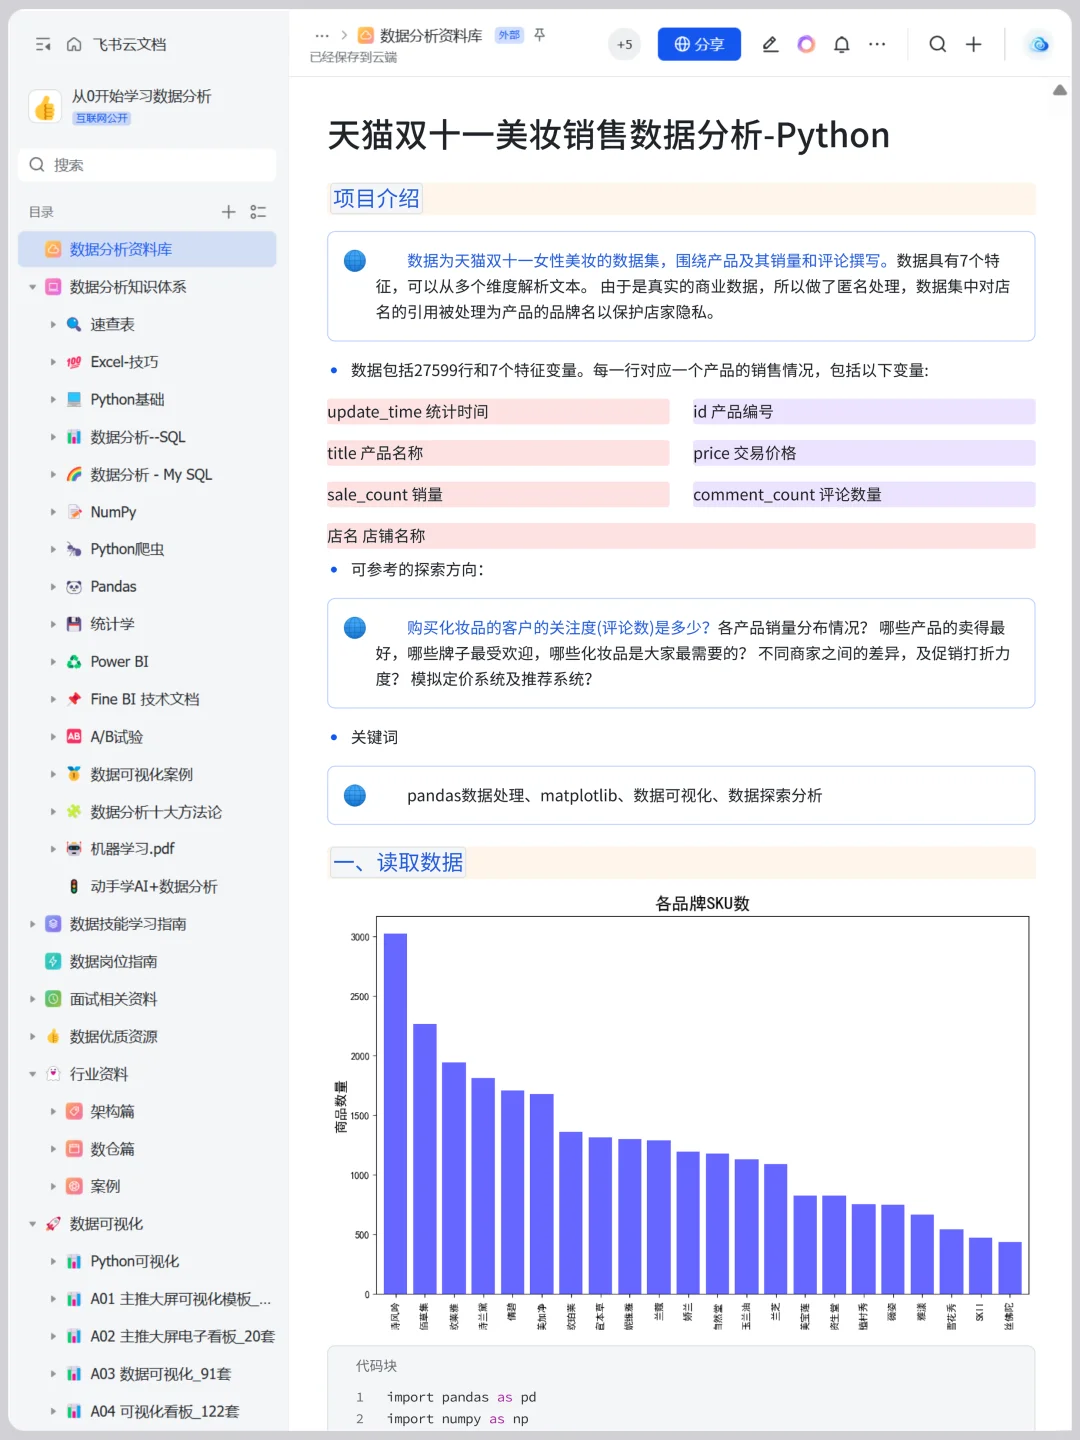
Task: Open the A03 数据可视化_91套 page
Action: click(x=161, y=1374)
